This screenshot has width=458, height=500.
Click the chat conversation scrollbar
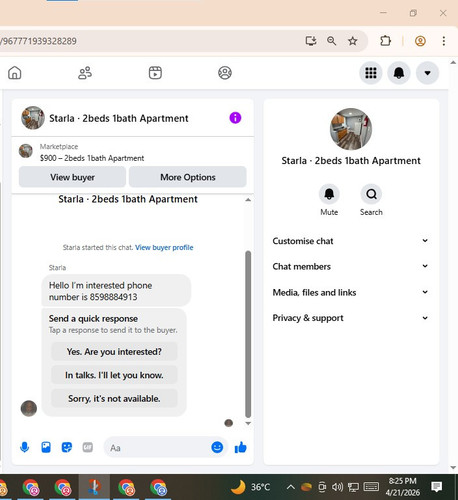[x=248, y=334]
